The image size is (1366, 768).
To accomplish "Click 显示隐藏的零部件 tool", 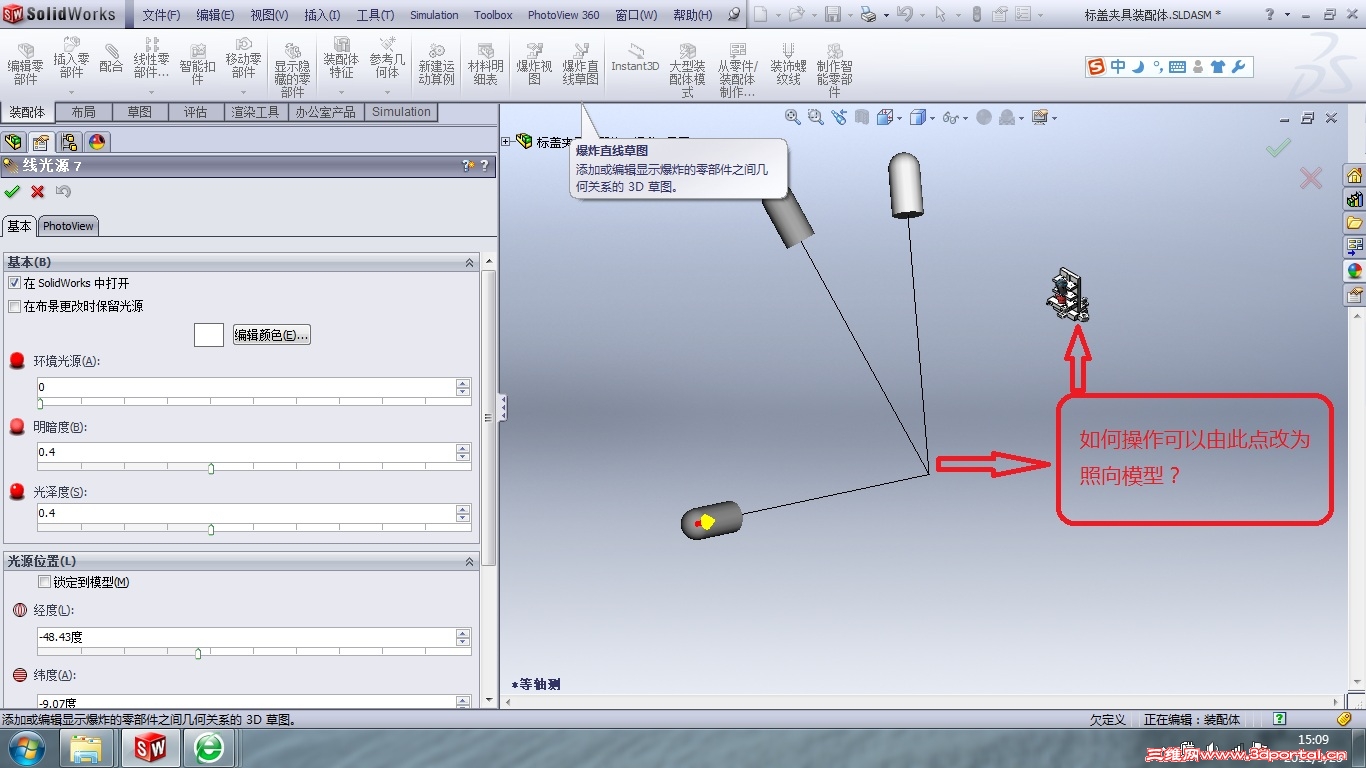I will (292, 70).
